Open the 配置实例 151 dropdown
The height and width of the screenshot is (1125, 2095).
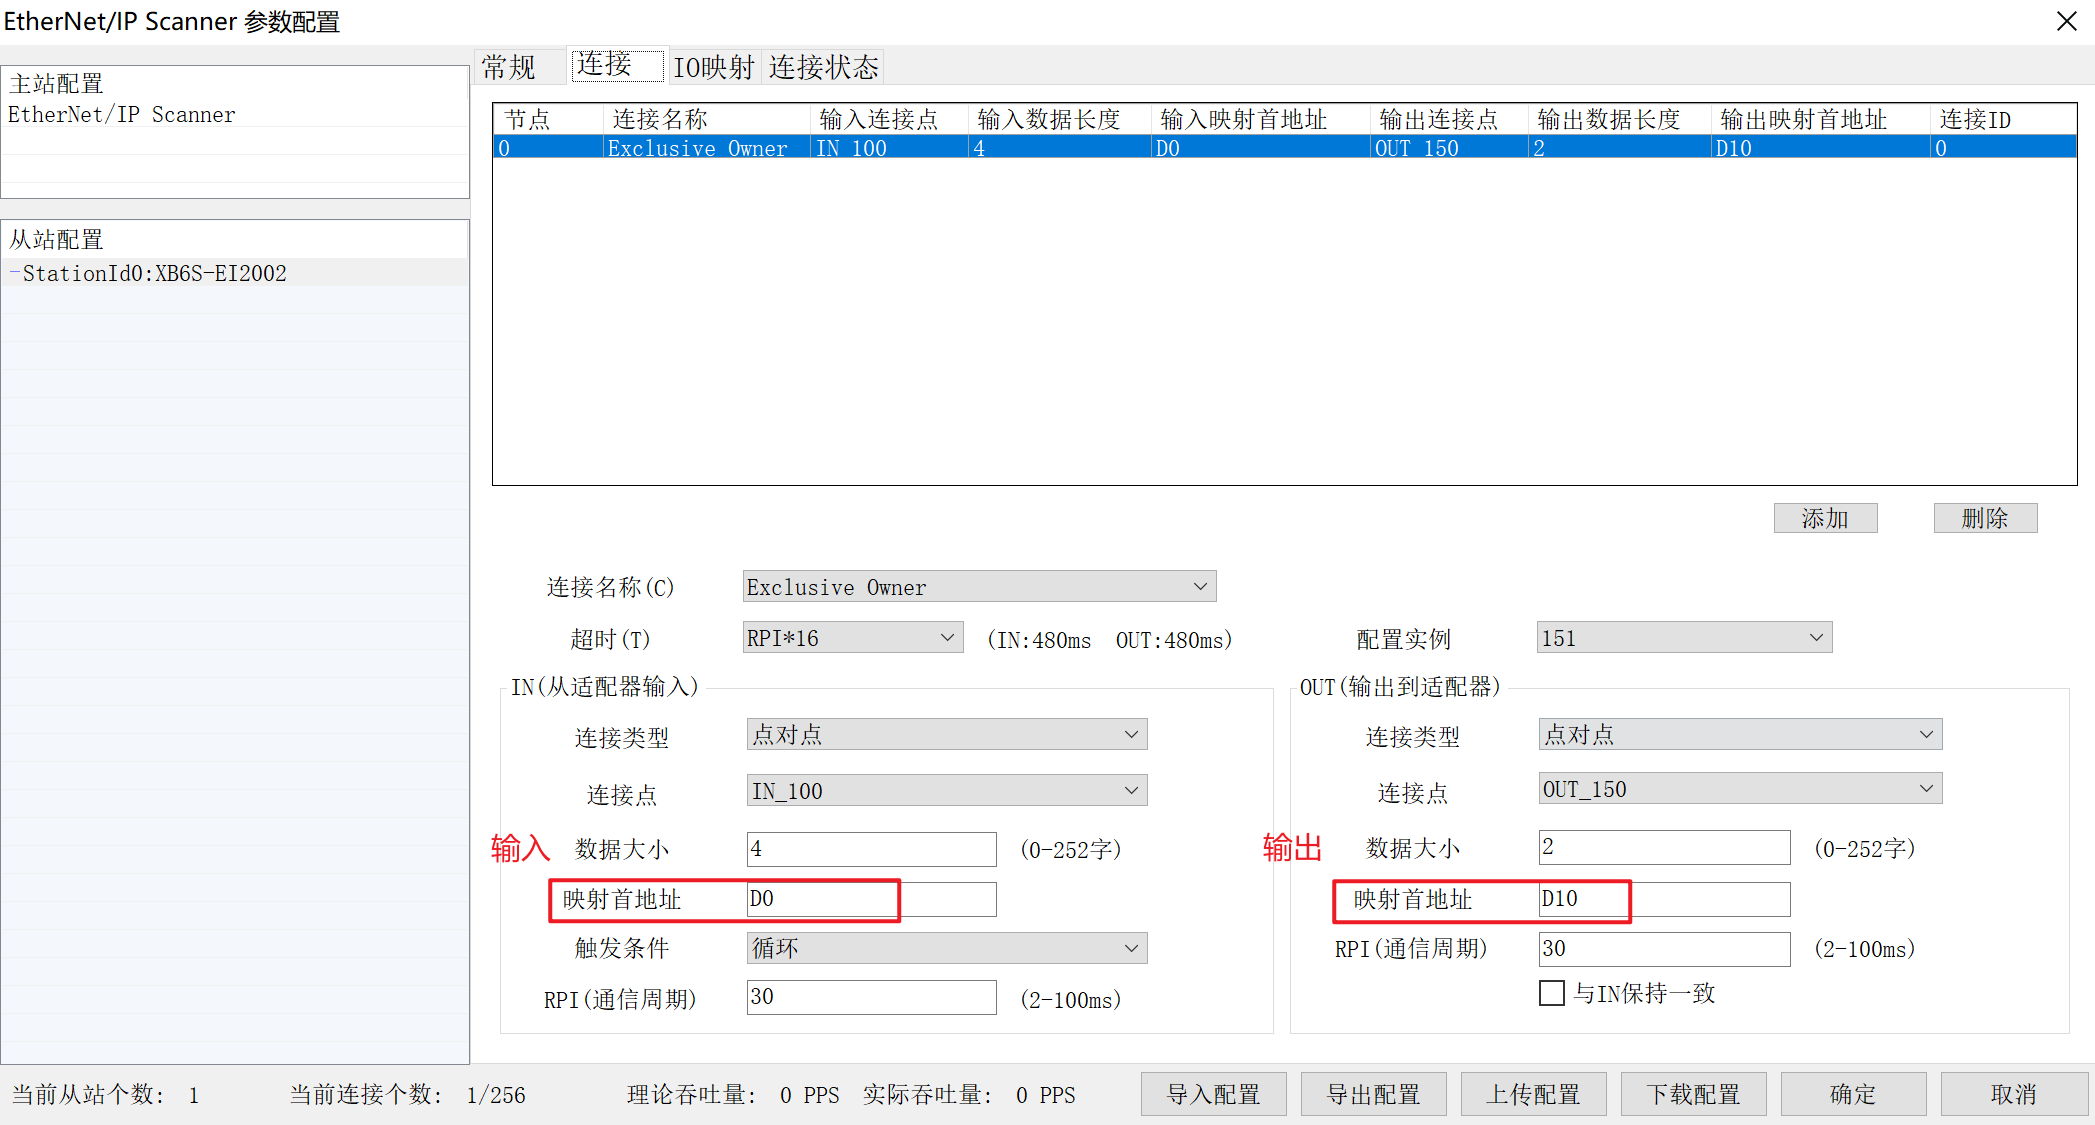pos(1684,638)
